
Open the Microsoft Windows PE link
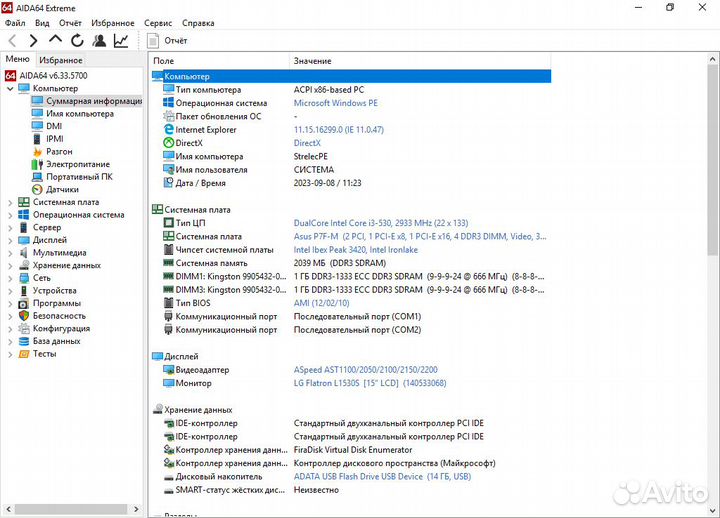pyautogui.click(x=335, y=103)
